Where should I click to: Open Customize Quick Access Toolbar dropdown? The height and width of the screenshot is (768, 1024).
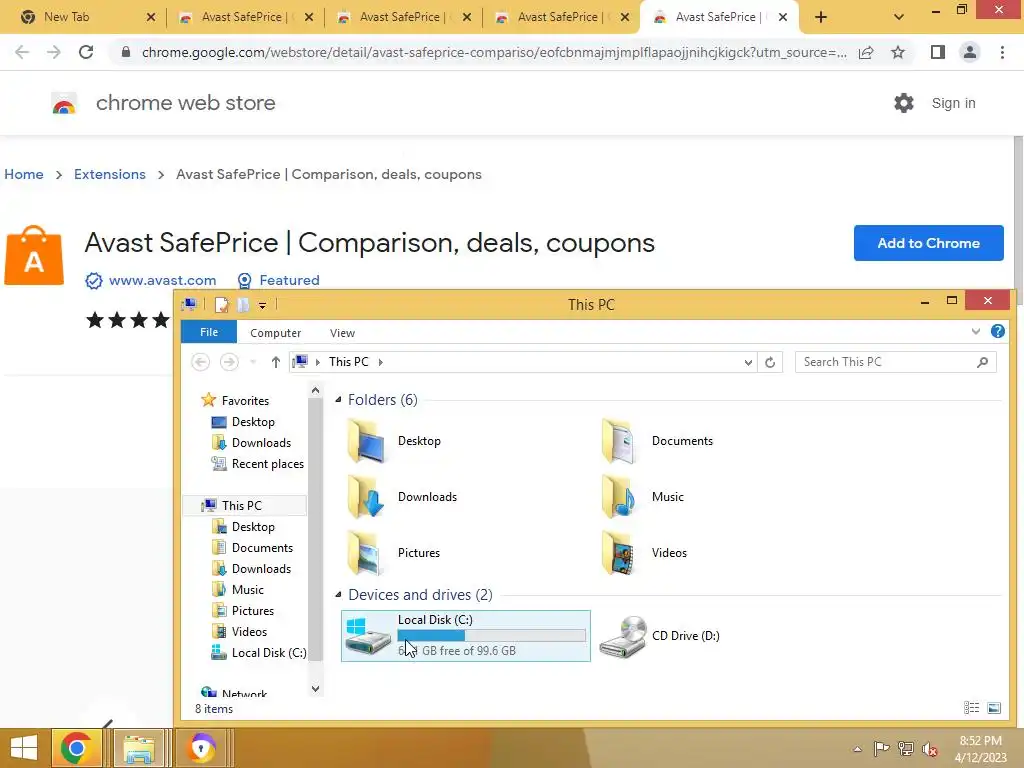point(262,305)
